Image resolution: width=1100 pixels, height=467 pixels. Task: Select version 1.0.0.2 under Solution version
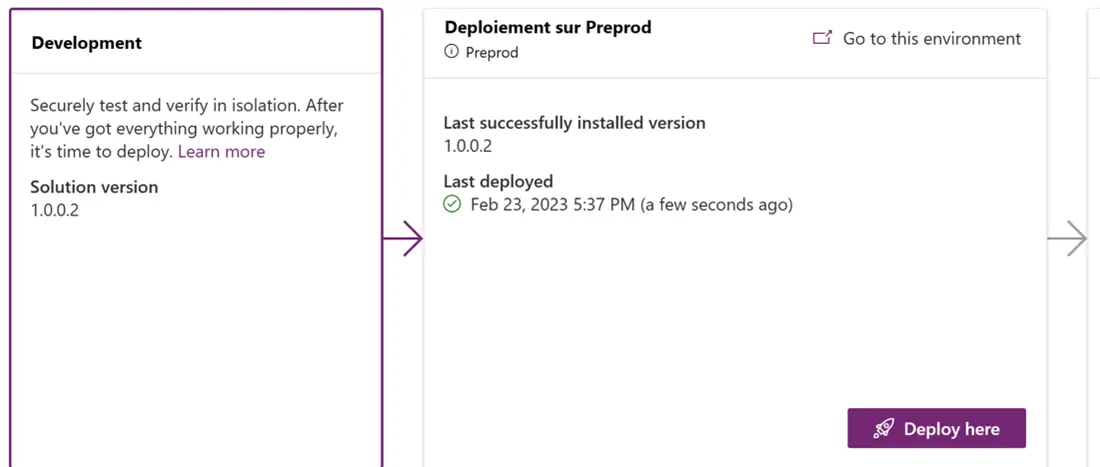click(54, 210)
